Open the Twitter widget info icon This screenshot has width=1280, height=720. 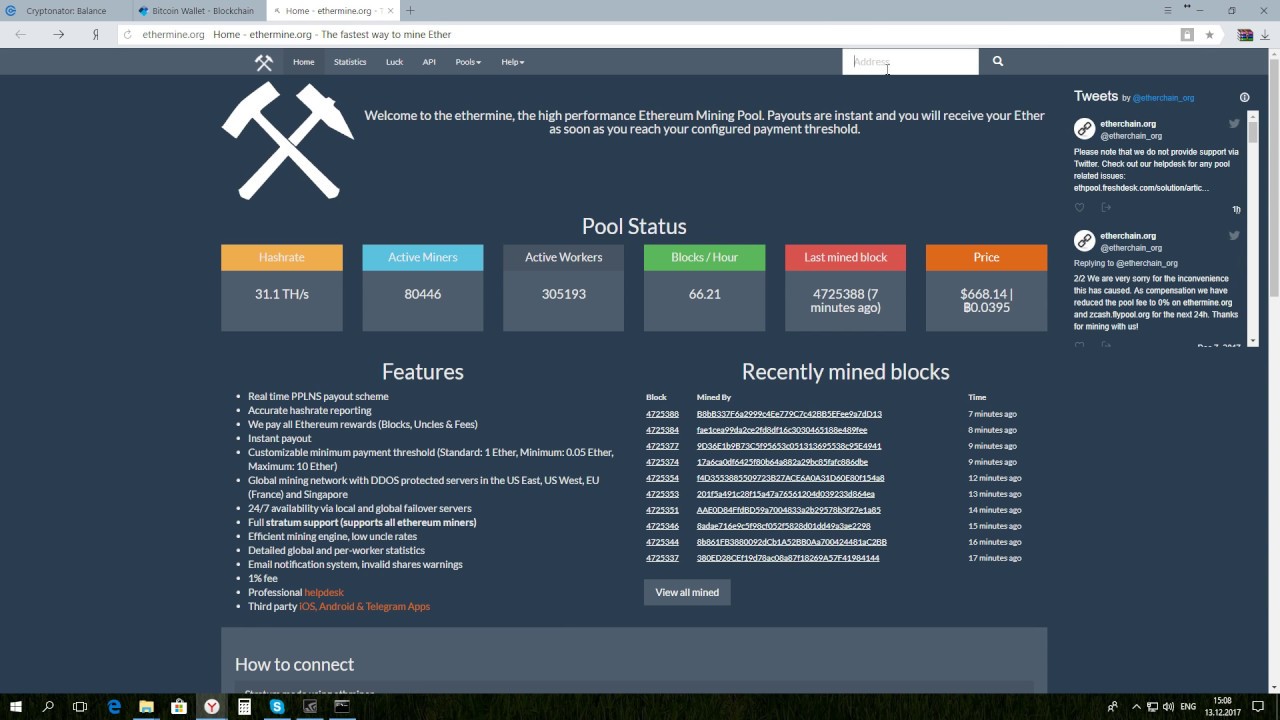click(x=1244, y=97)
